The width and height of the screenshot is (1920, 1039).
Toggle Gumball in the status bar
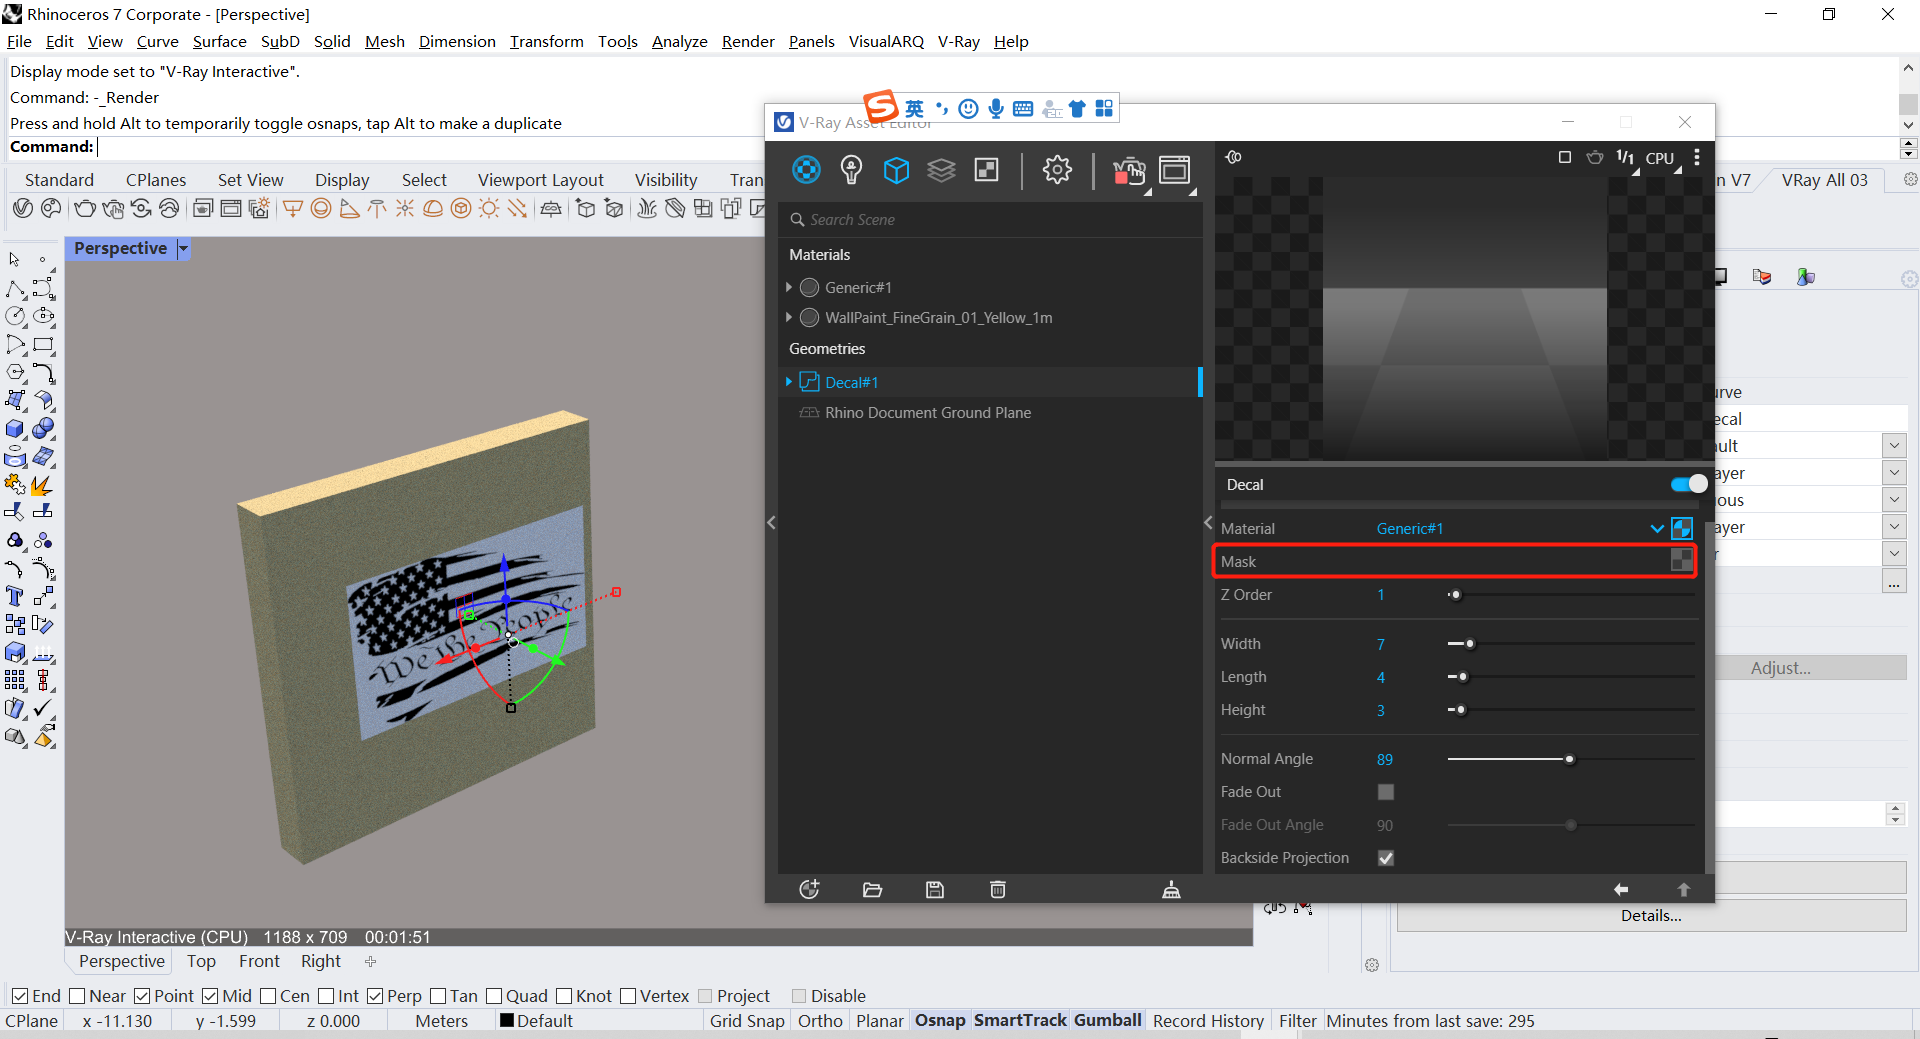point(1108,1021)
